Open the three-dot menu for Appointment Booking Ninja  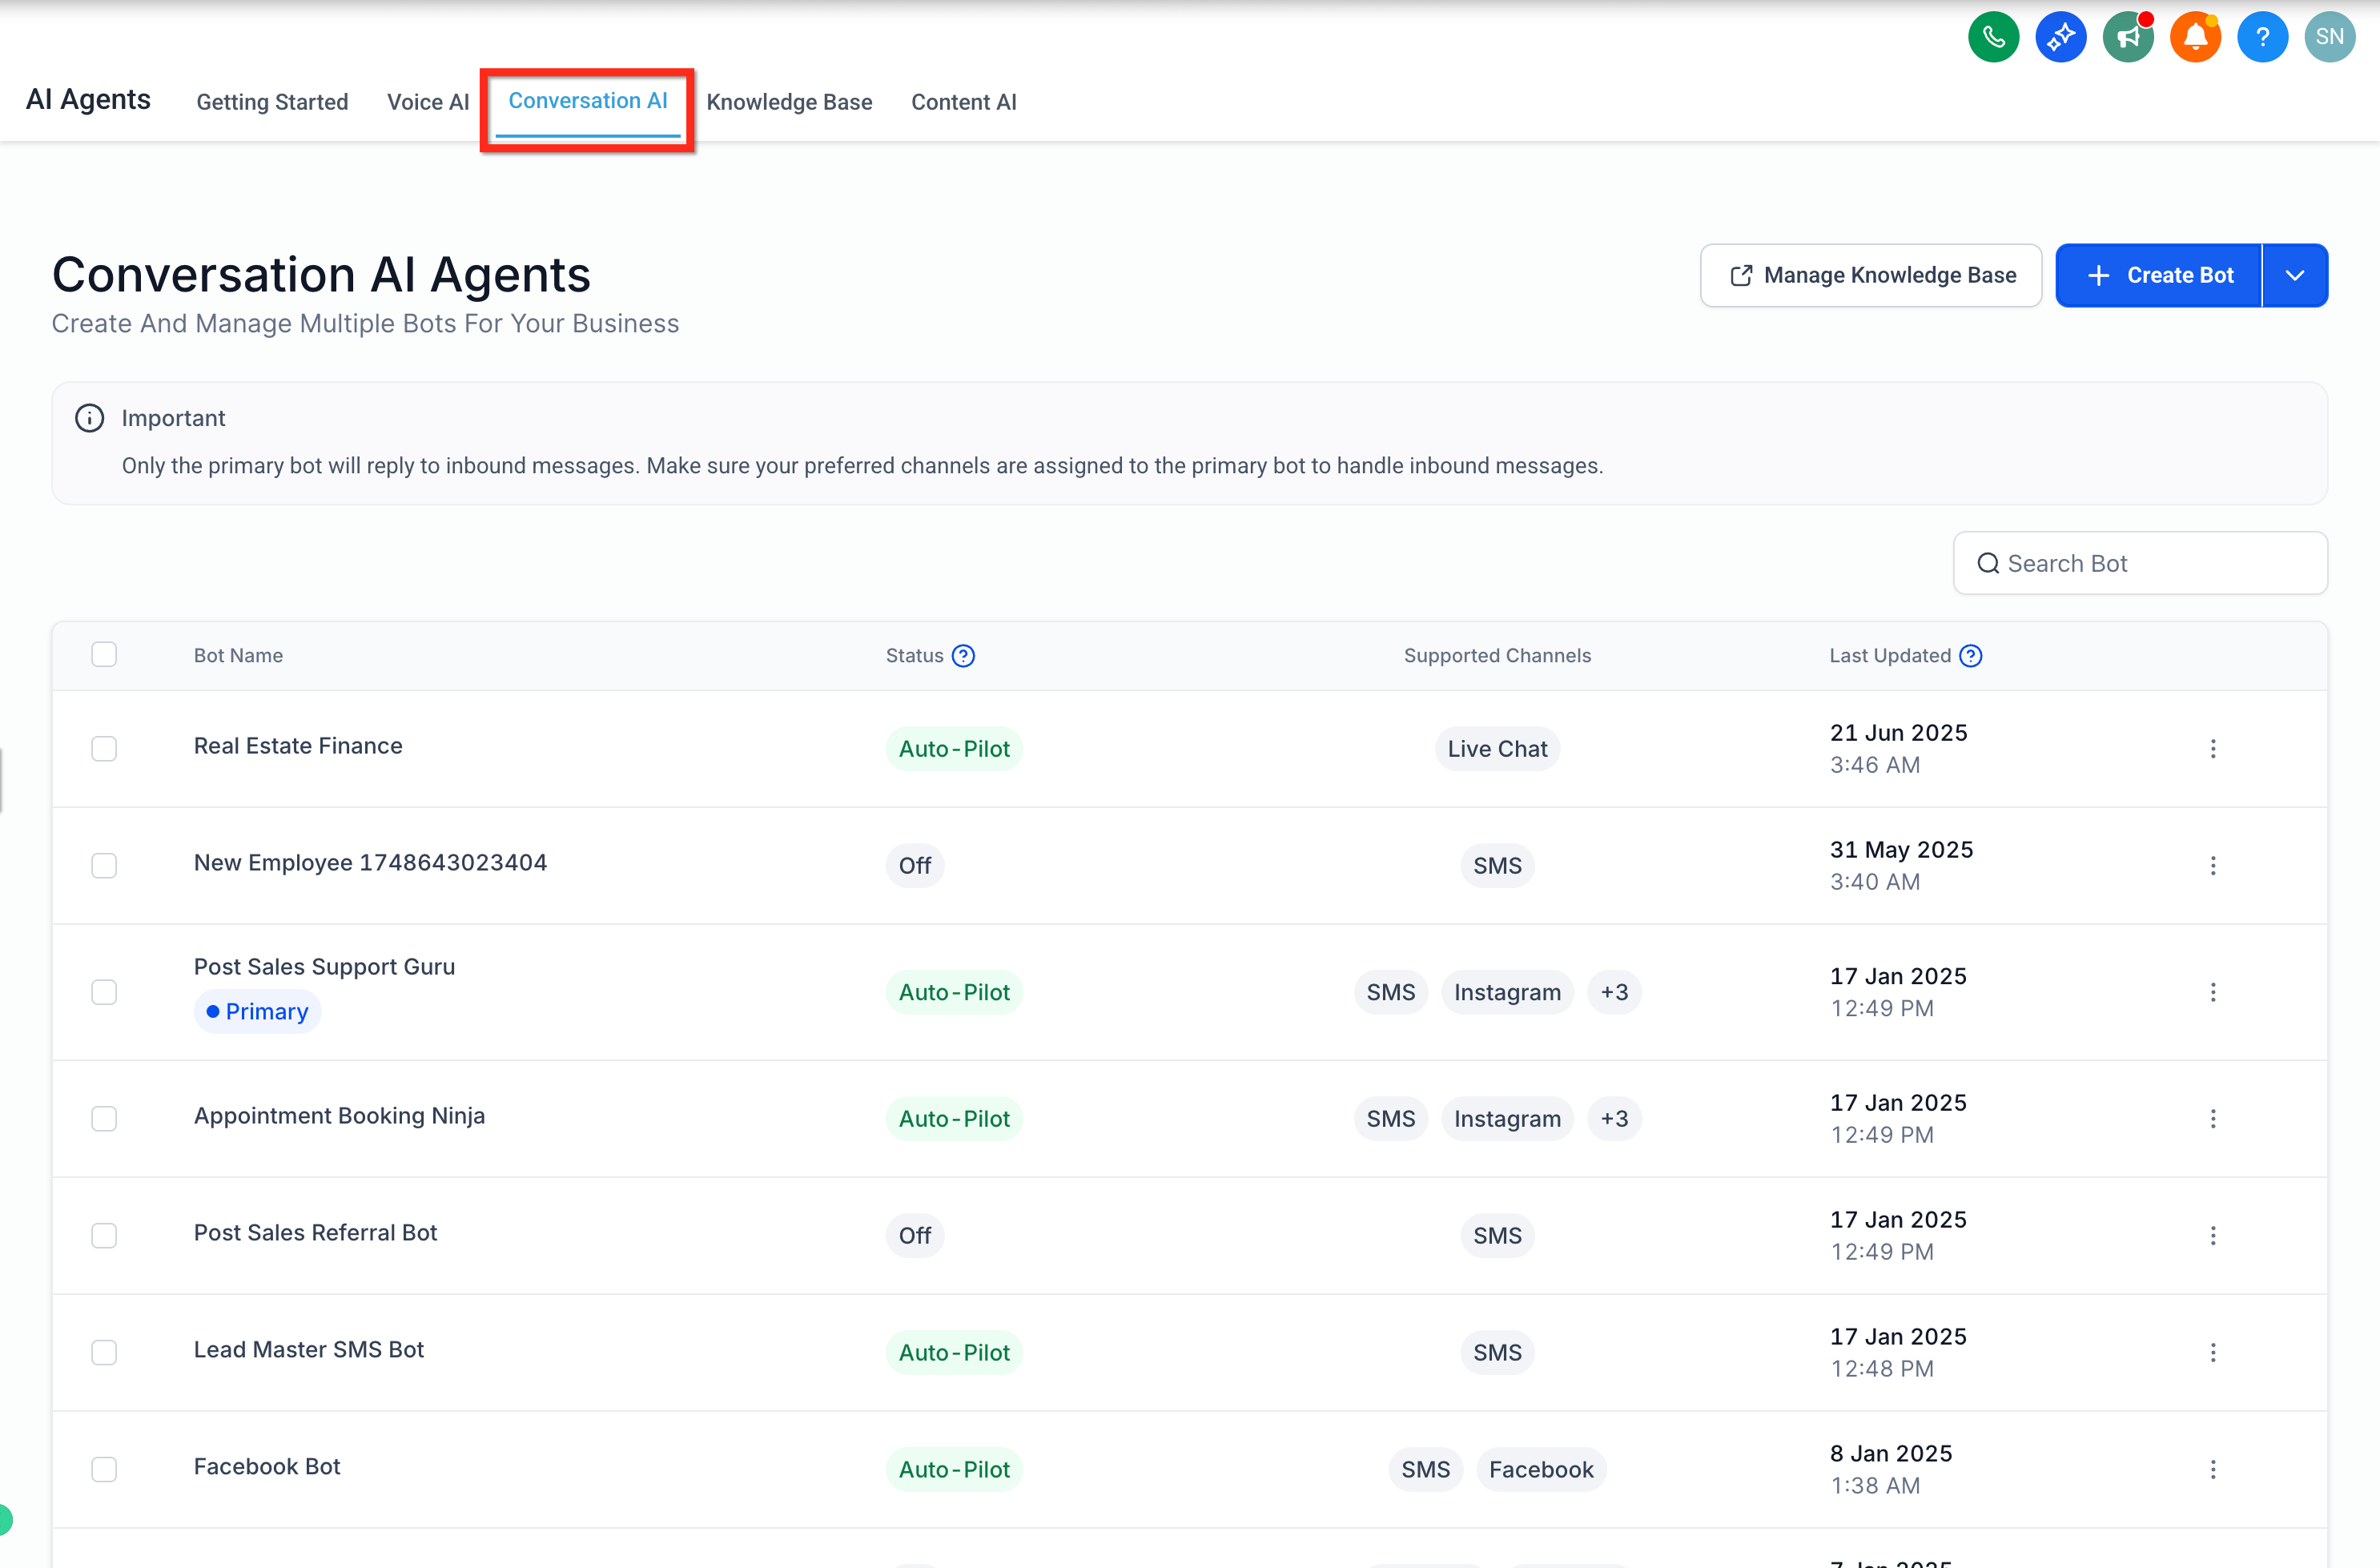pyautogui.click(x=2212, y=1119)
